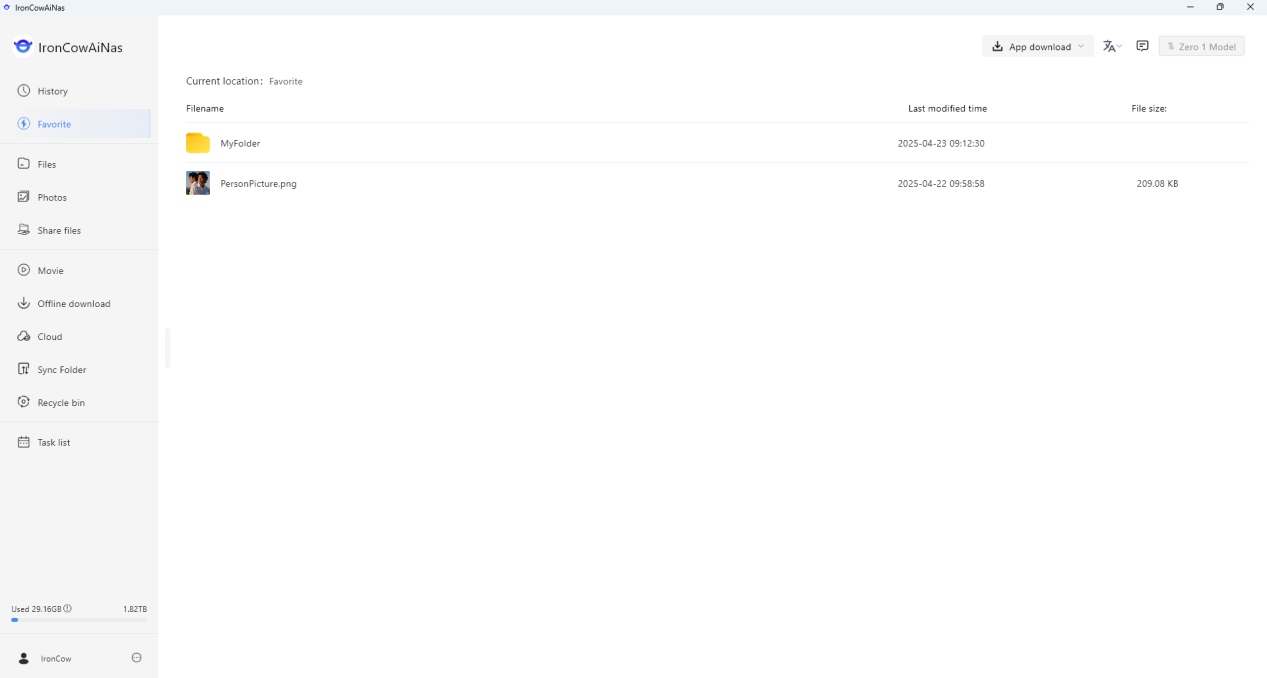1267x678 pixels.
Task: Click the storage usage info icon
Action: (68, 608)
